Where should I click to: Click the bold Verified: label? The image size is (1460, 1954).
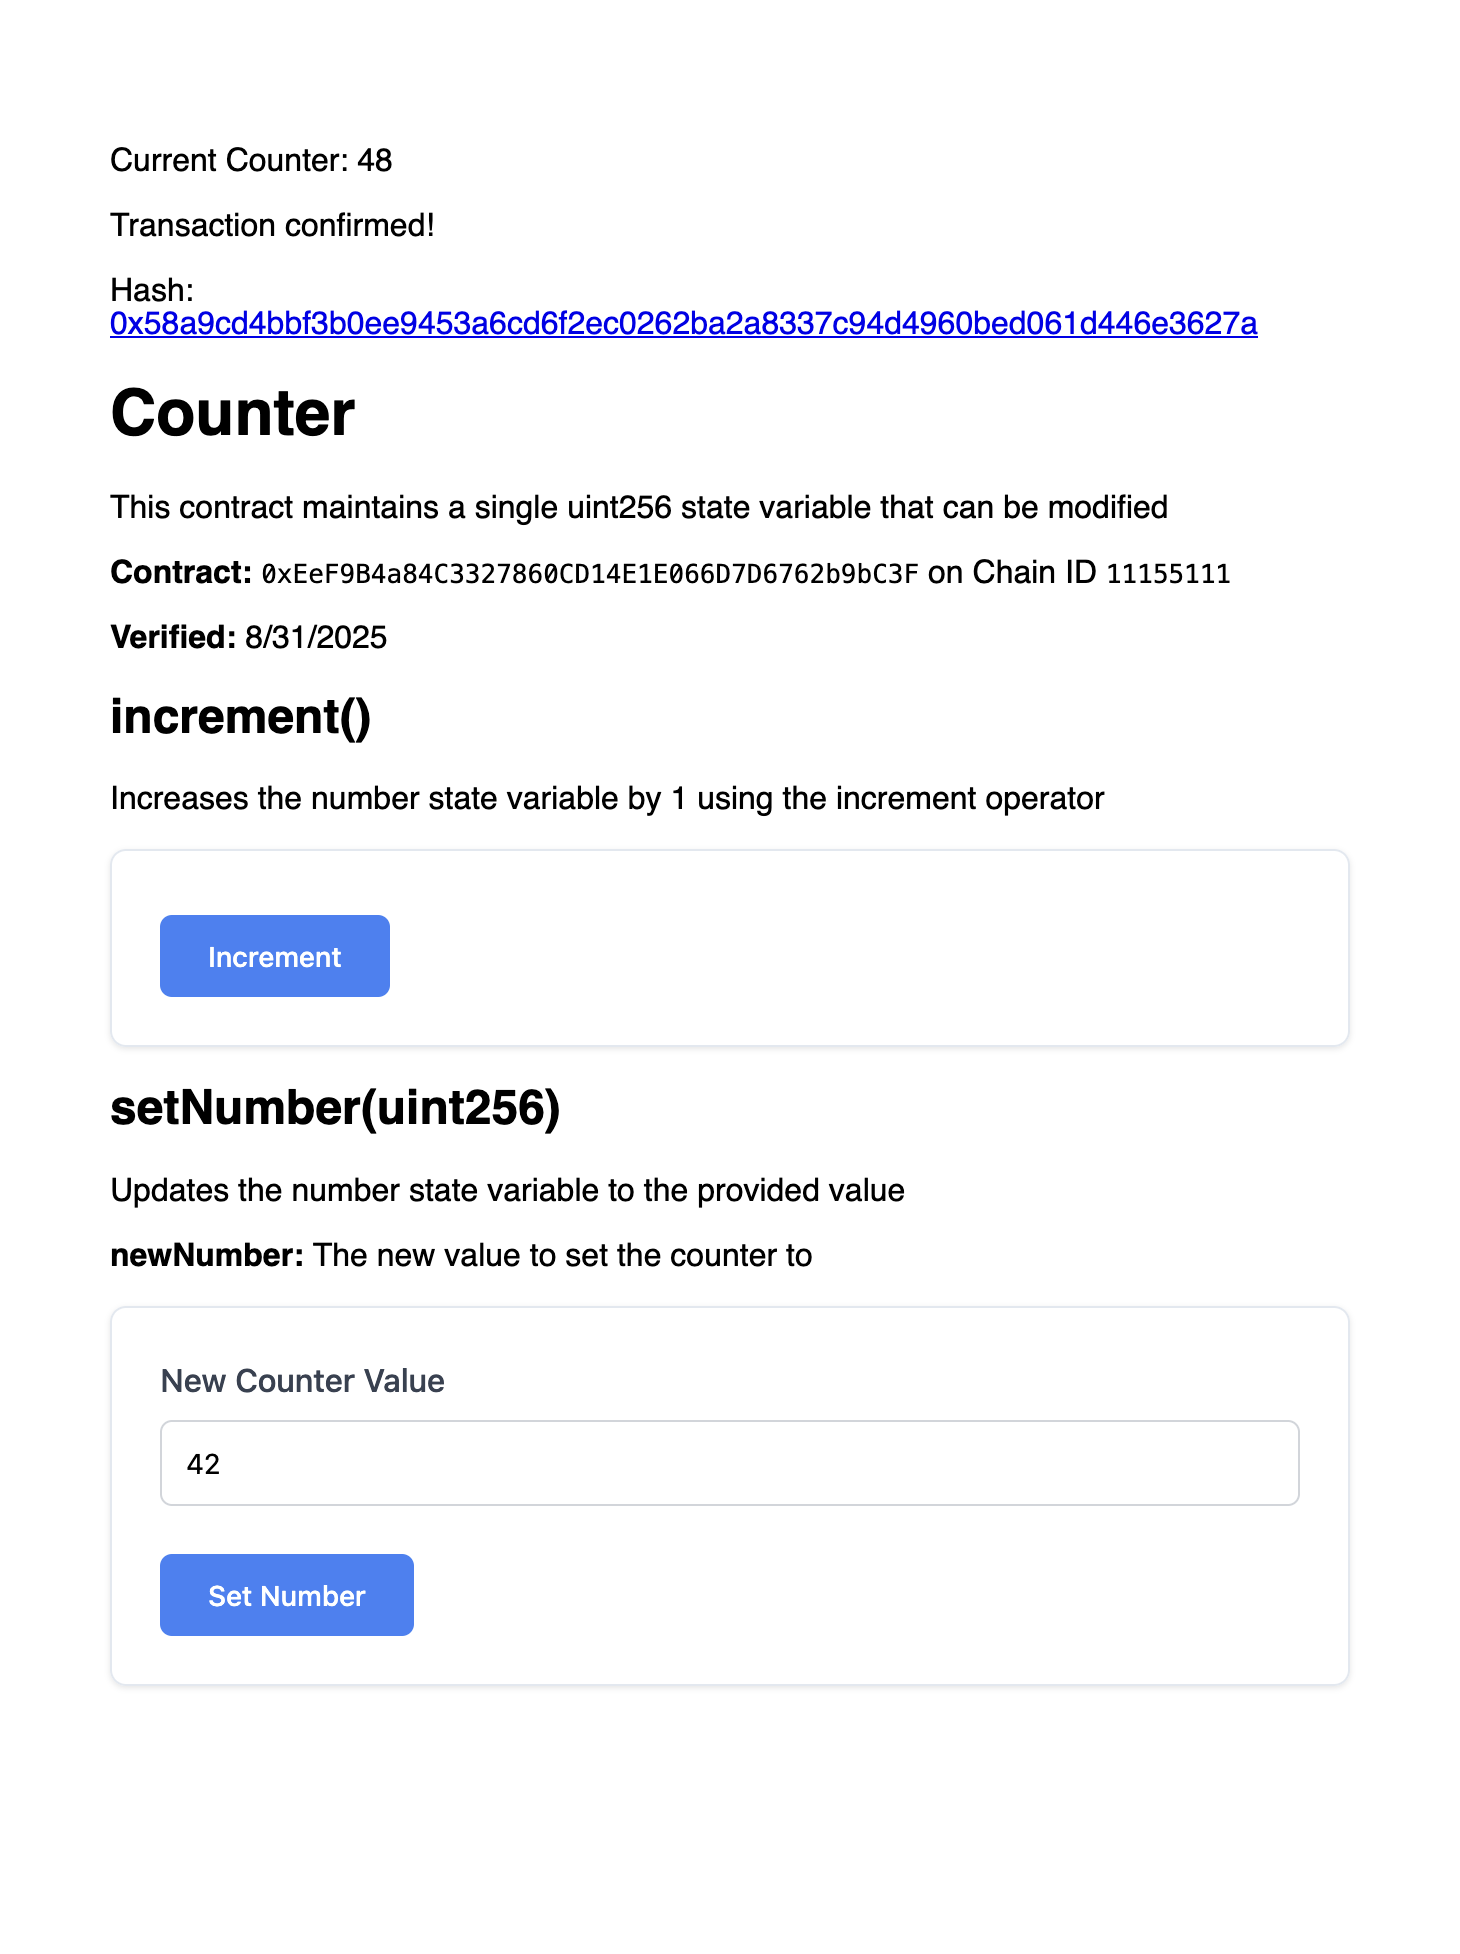(173, 637)
